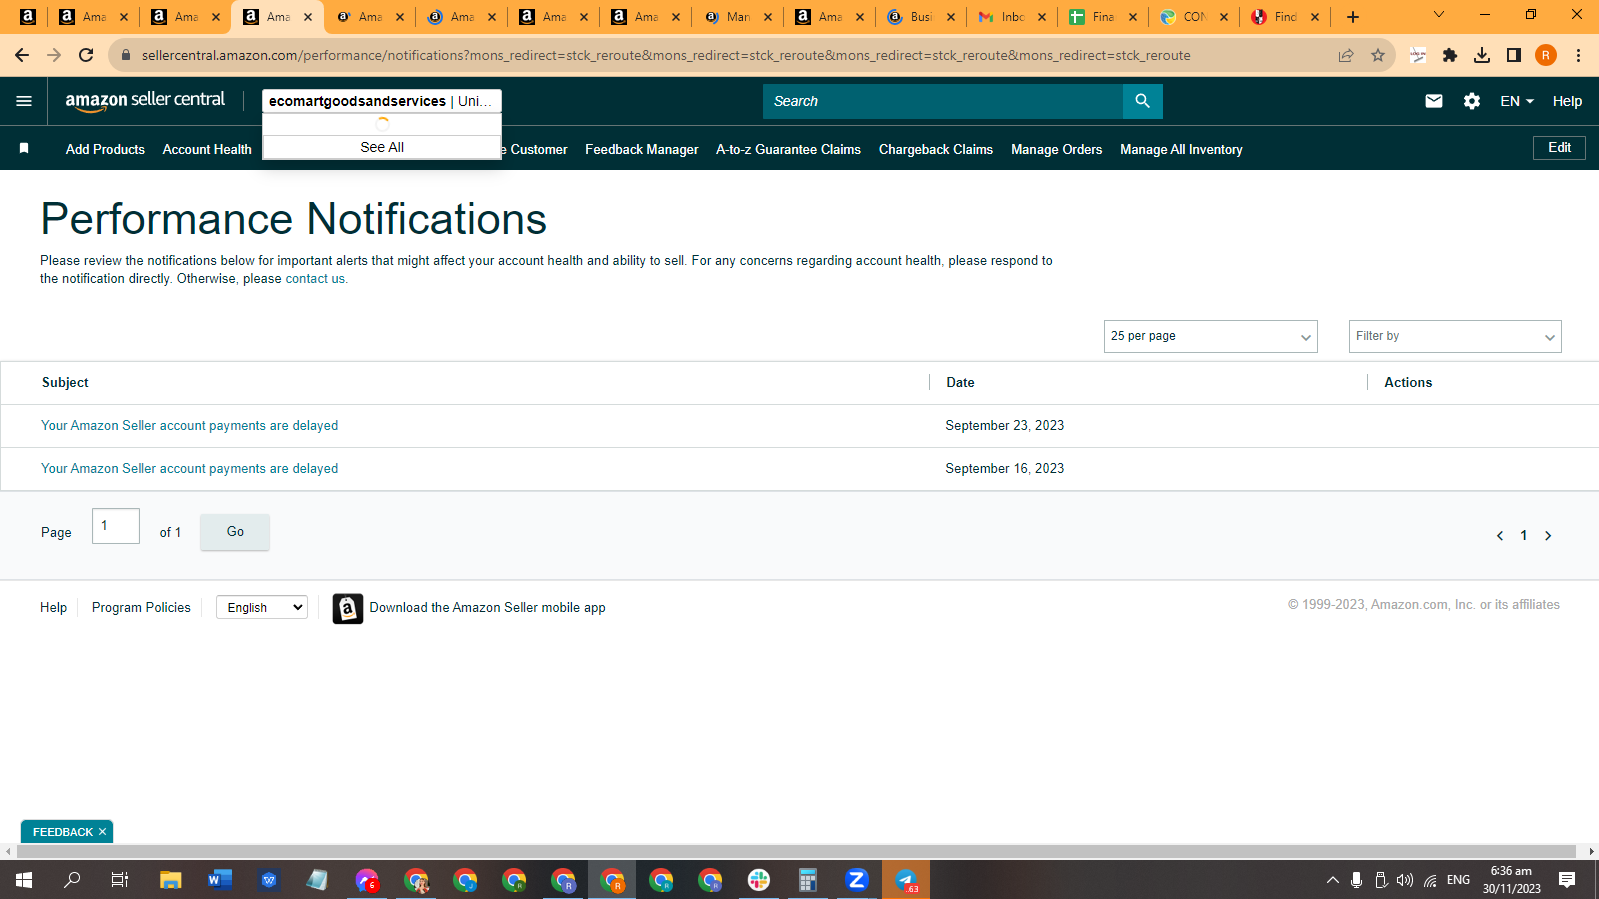Reload the page with the refresh icon
Viewport: 1599px width, 899px height.
(86, 55)
